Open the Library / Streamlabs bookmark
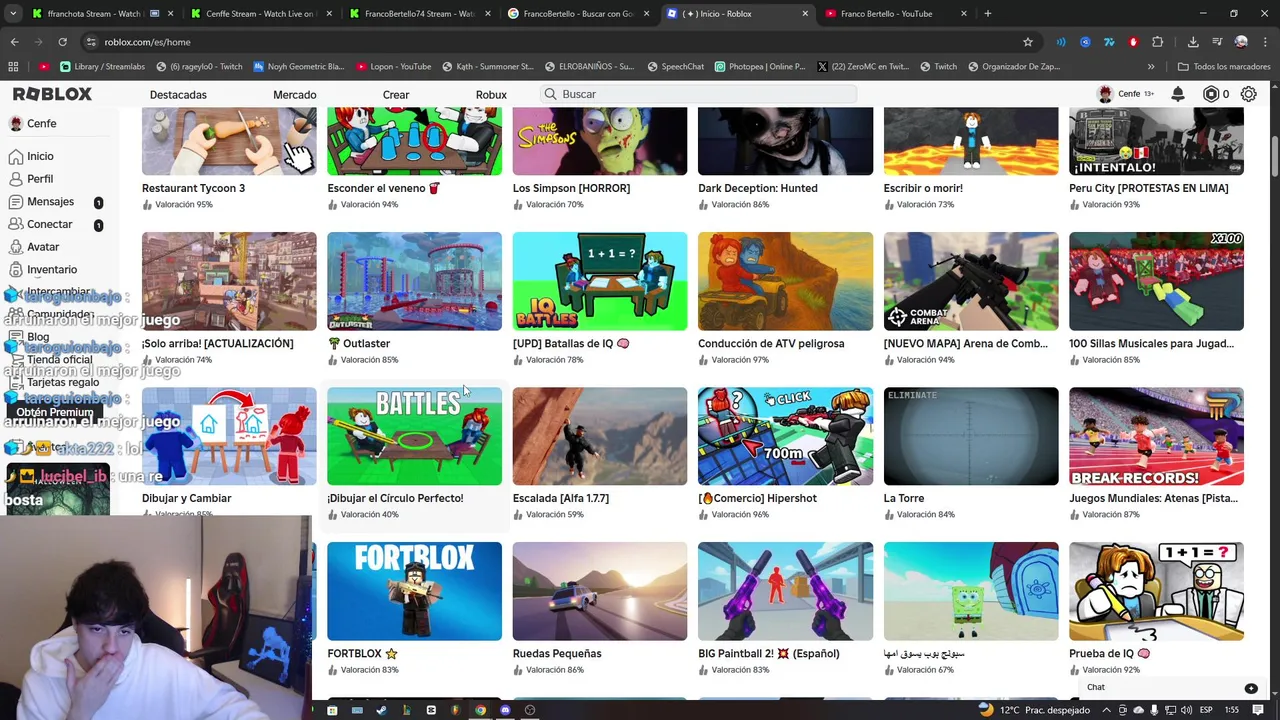Viewport: 1280px width, 720px height. [102, 67]
